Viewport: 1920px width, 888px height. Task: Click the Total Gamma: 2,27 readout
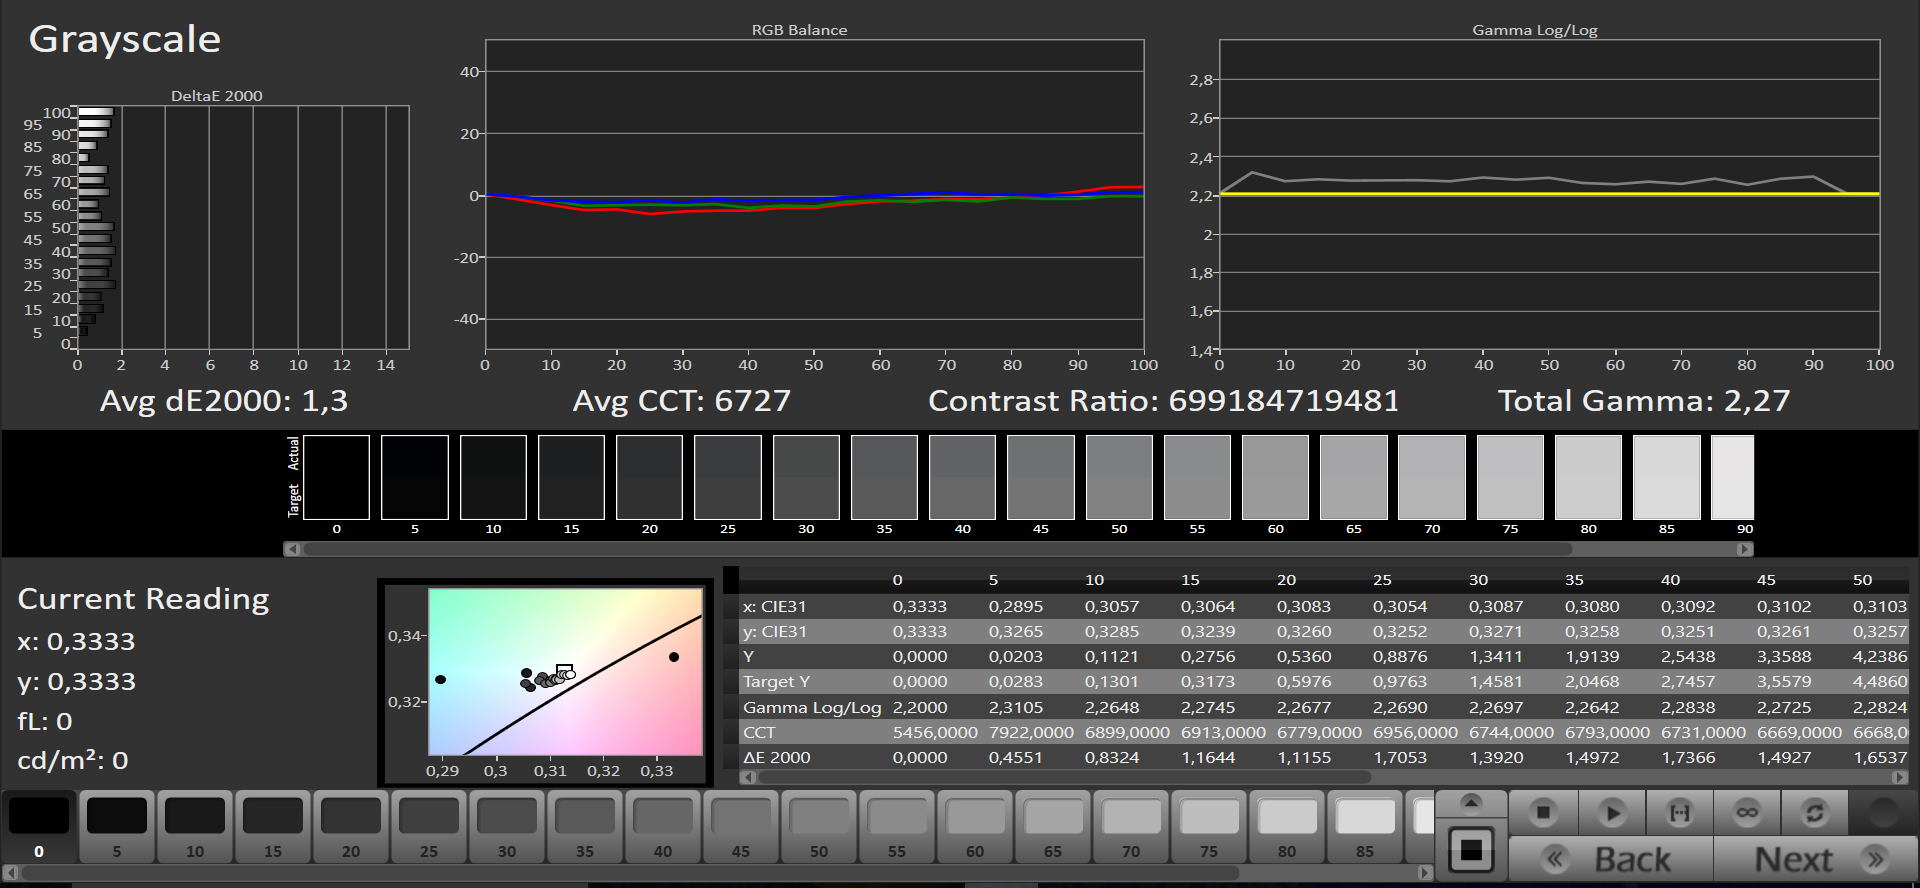(x=1644, y=401)
